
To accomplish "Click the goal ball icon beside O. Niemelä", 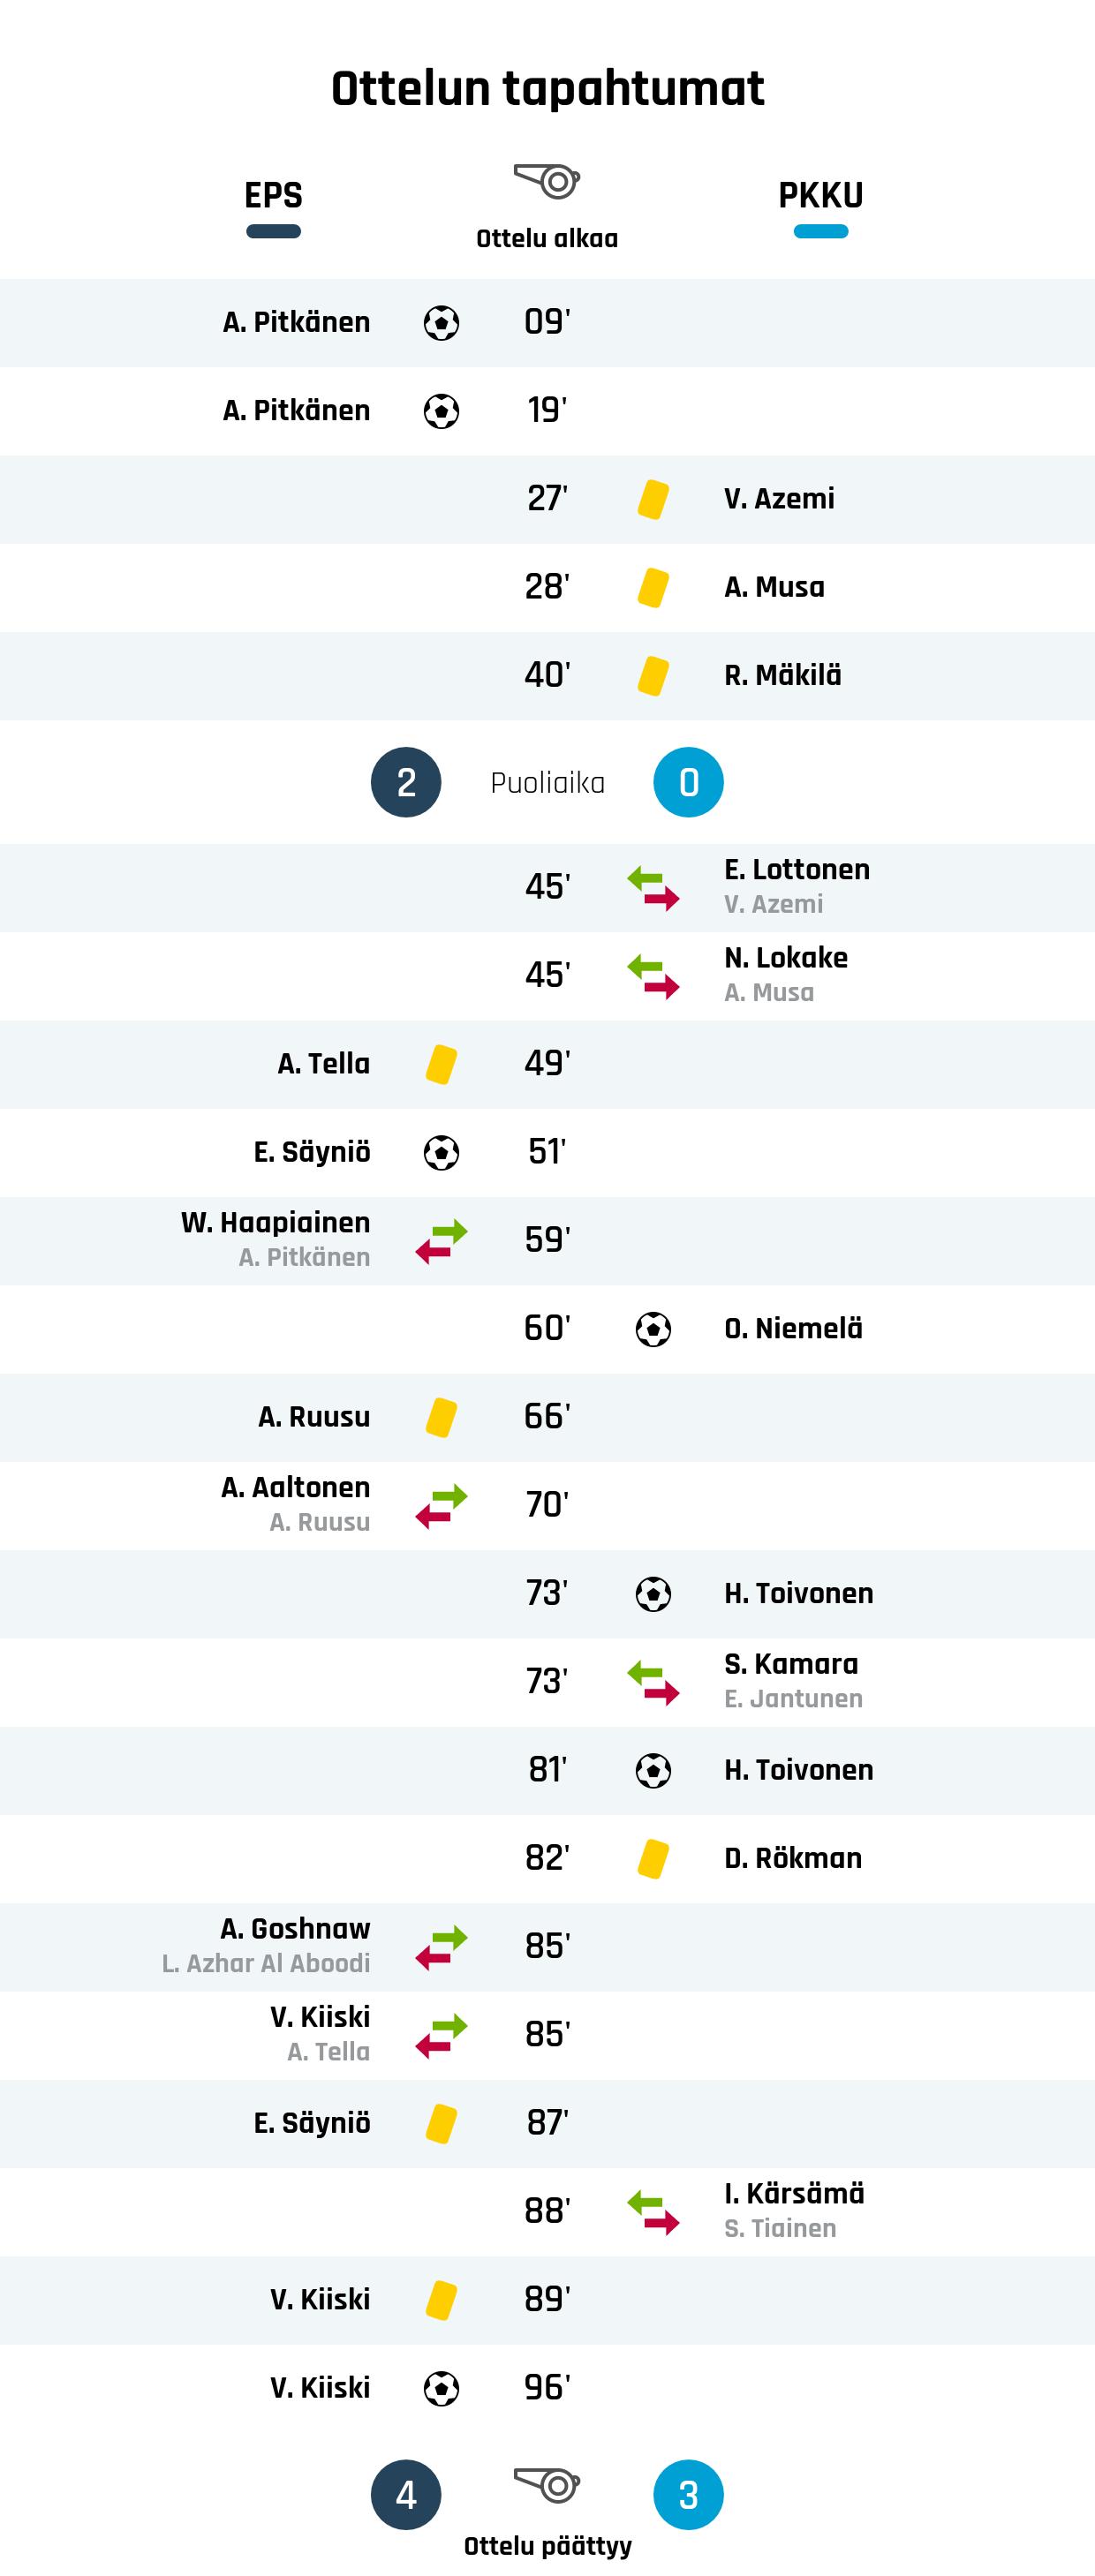I will tap(653, 1329).
